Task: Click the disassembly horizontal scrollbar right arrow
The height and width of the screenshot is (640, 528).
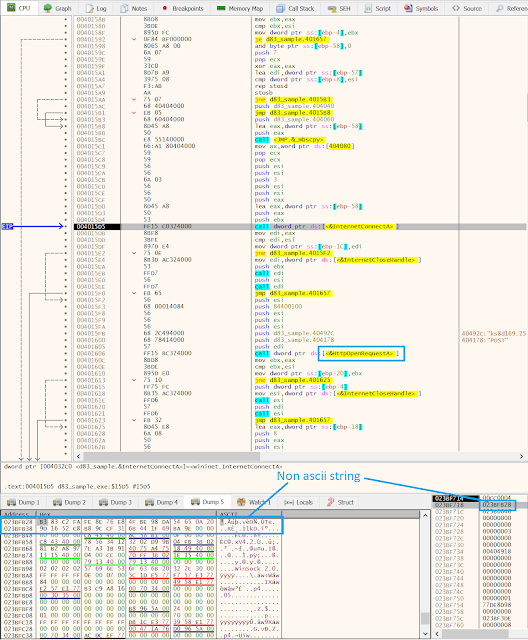Action: [x=521, y=456]
